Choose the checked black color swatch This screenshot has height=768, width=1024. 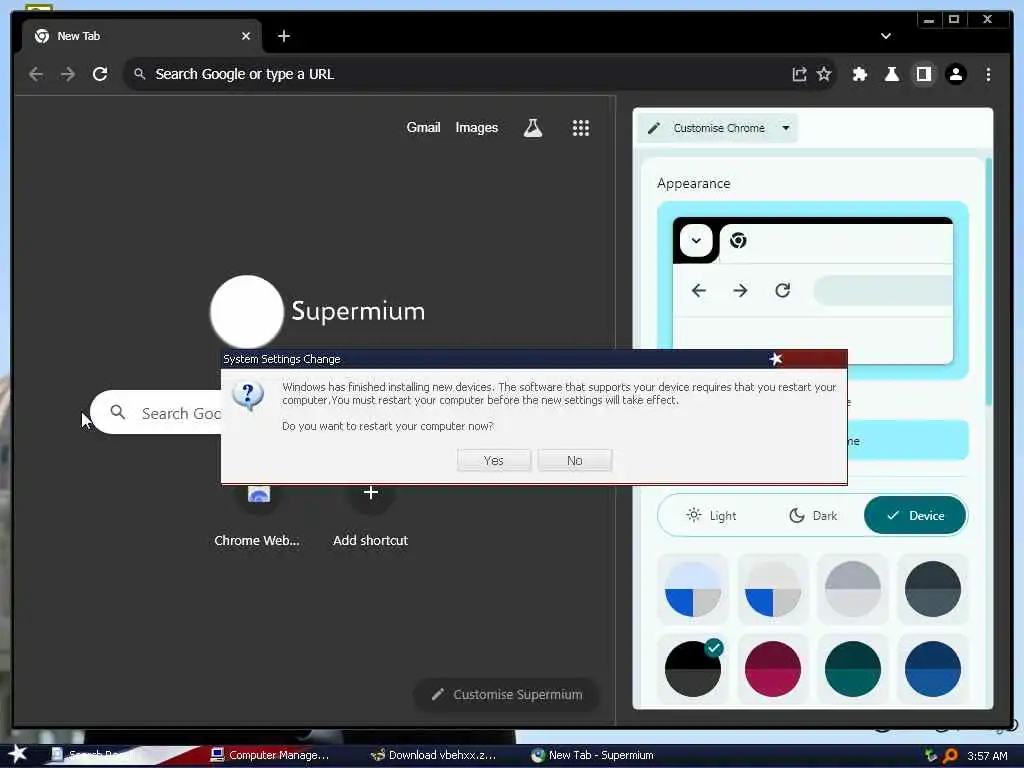coord(693,669)
